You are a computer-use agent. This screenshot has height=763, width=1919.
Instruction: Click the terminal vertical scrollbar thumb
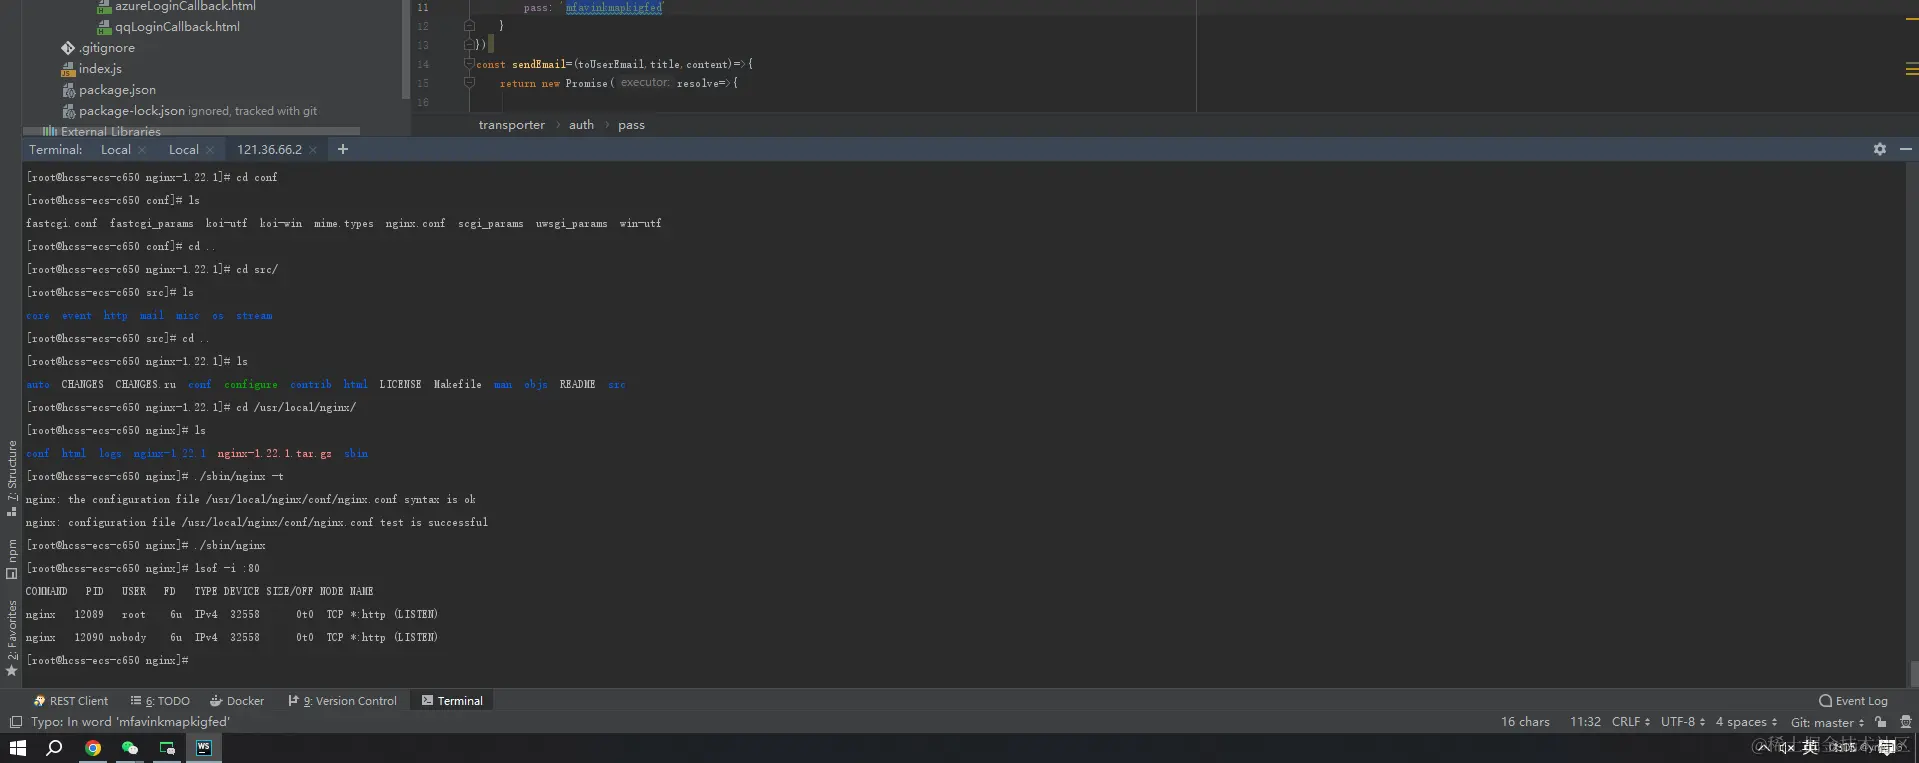(x=1914, y=673)
